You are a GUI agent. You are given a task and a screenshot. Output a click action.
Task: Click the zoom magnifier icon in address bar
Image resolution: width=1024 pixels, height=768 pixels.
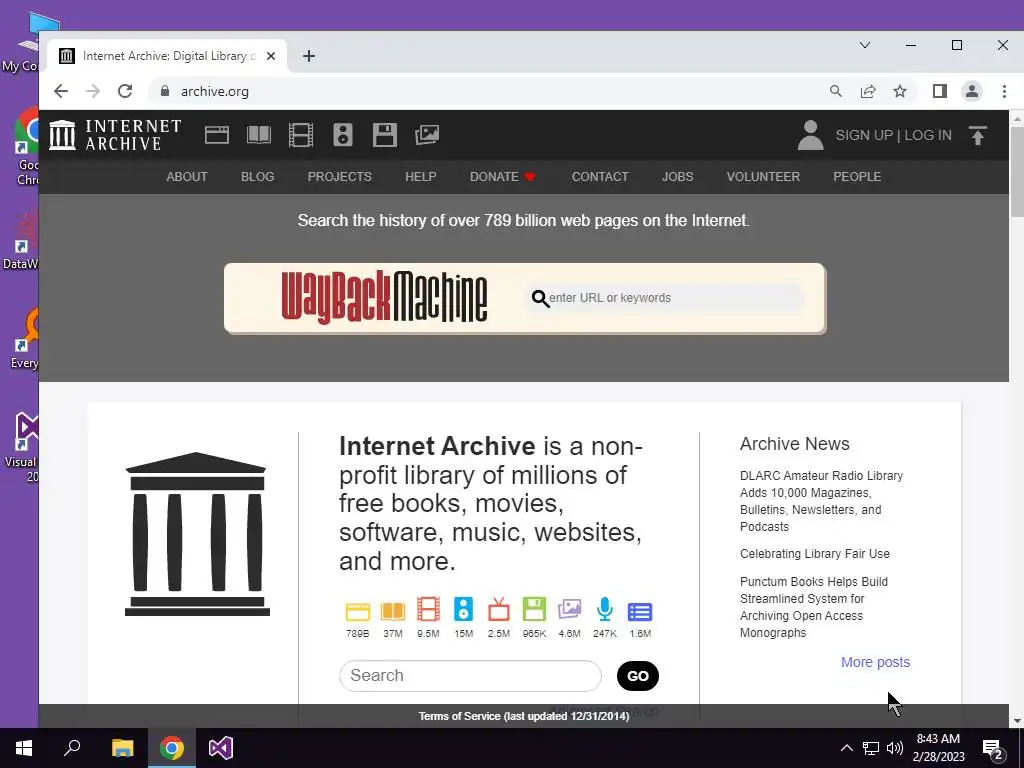click(x=836, y=91)
